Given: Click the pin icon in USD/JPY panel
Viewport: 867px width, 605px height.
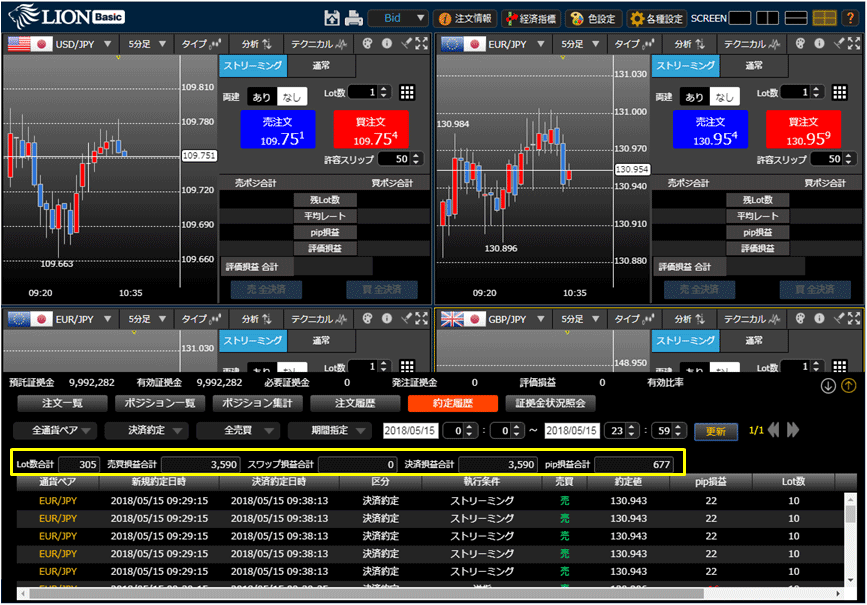Looking at the screenshot, I should pyautogui.click(x=406, y=43).
